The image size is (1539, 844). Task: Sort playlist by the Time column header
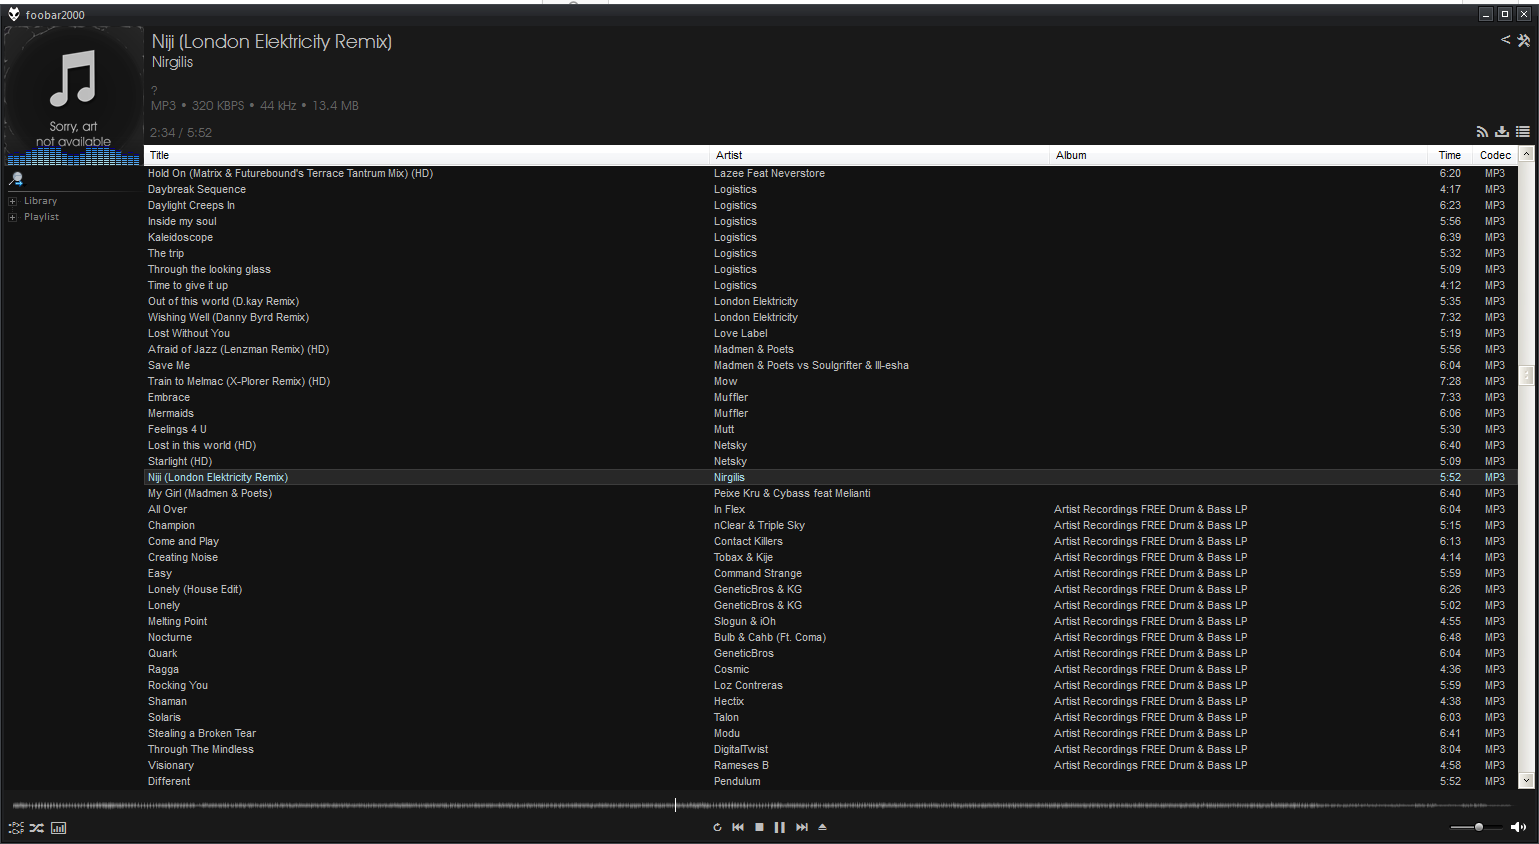(1450, 155)
